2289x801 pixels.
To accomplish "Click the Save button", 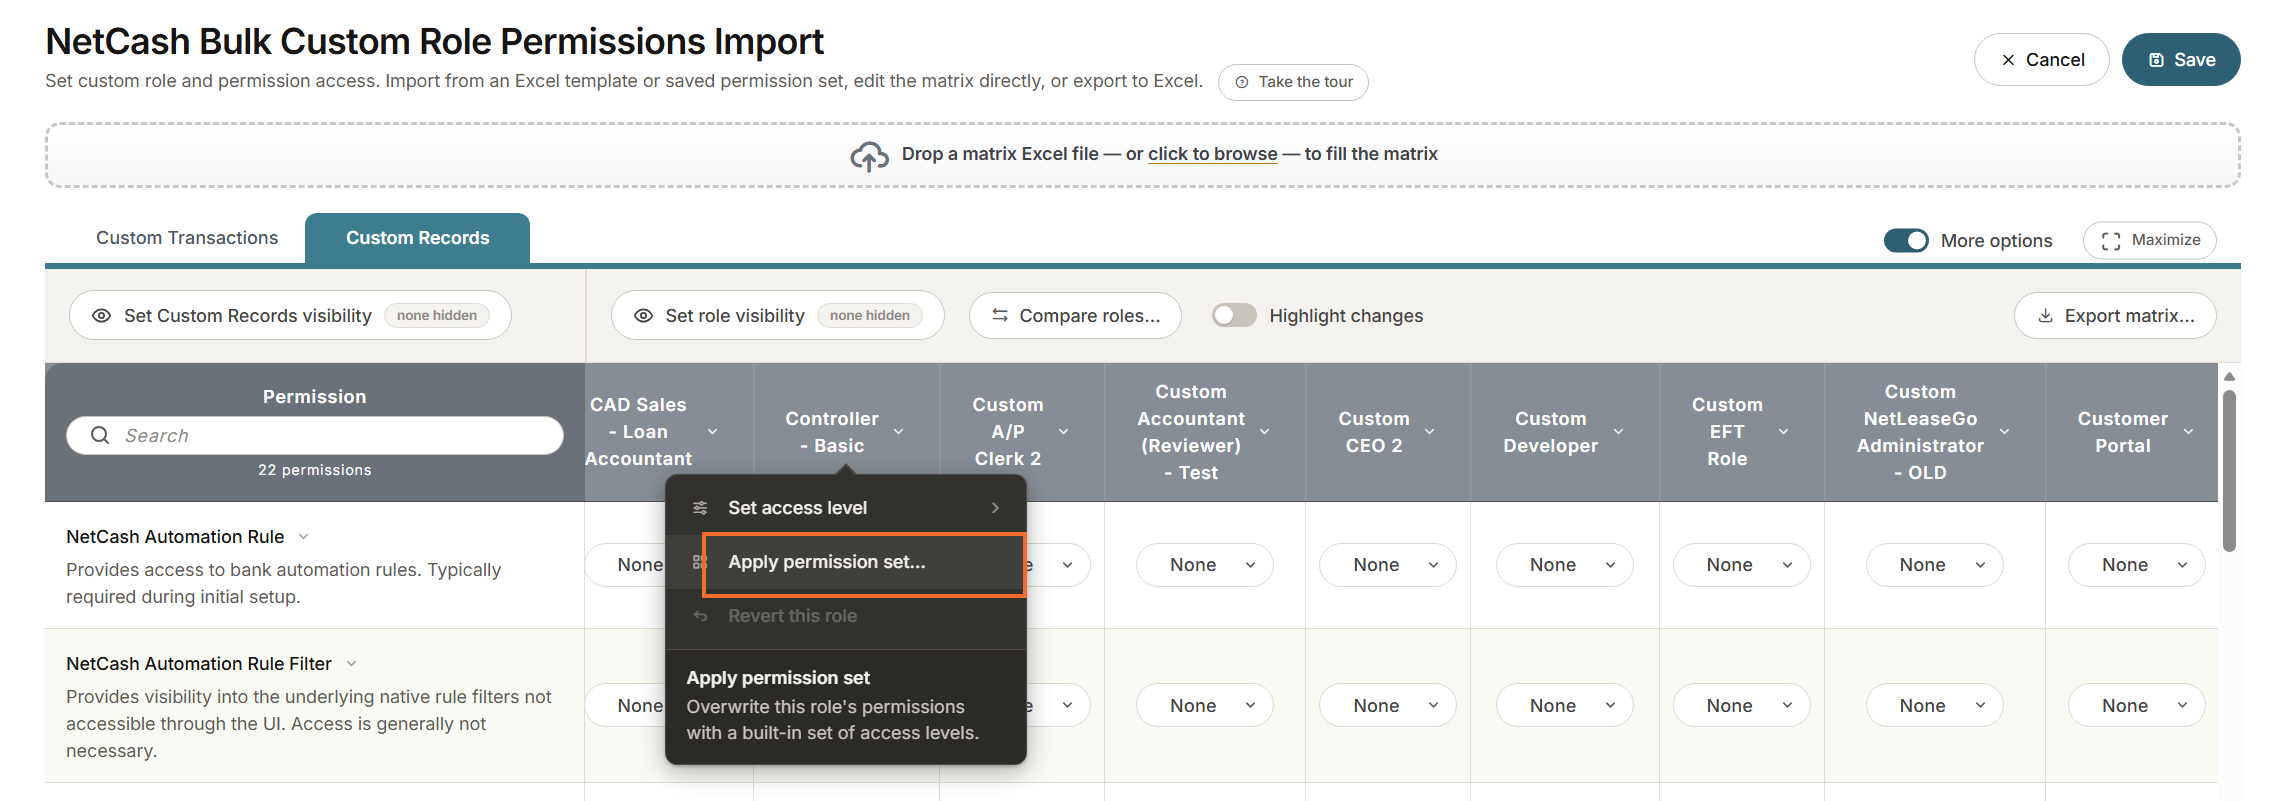I will 2181,60.
